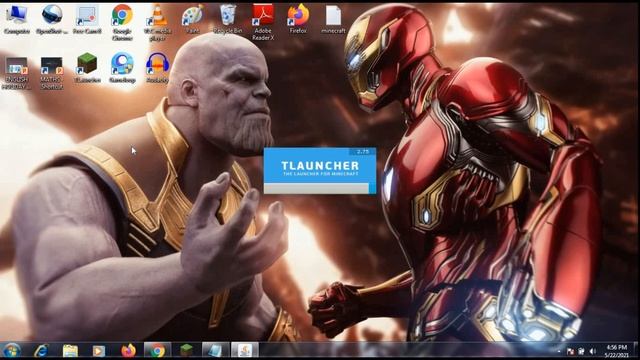This screenshot has height=360, width=640.
Task: Open the volume speaker icon in tray
Action: coord(593,351)
